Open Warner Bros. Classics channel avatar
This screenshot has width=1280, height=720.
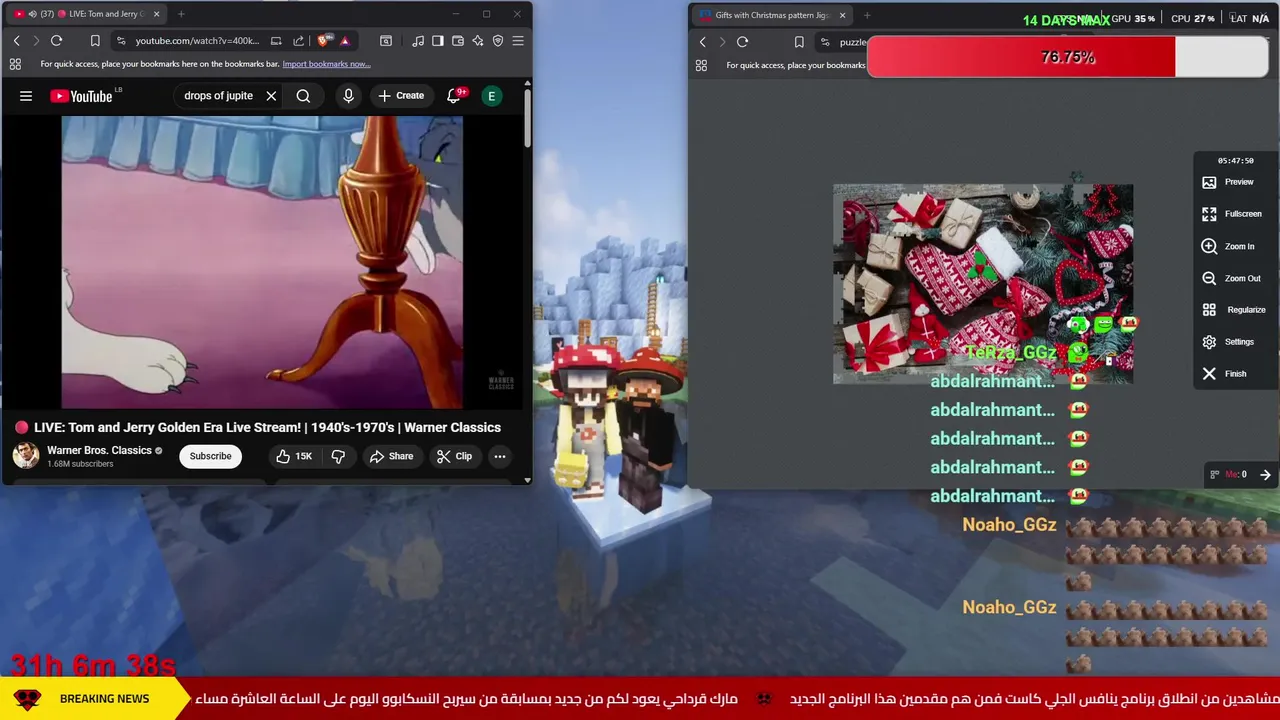pyautogui.click(x=25, y=456)
